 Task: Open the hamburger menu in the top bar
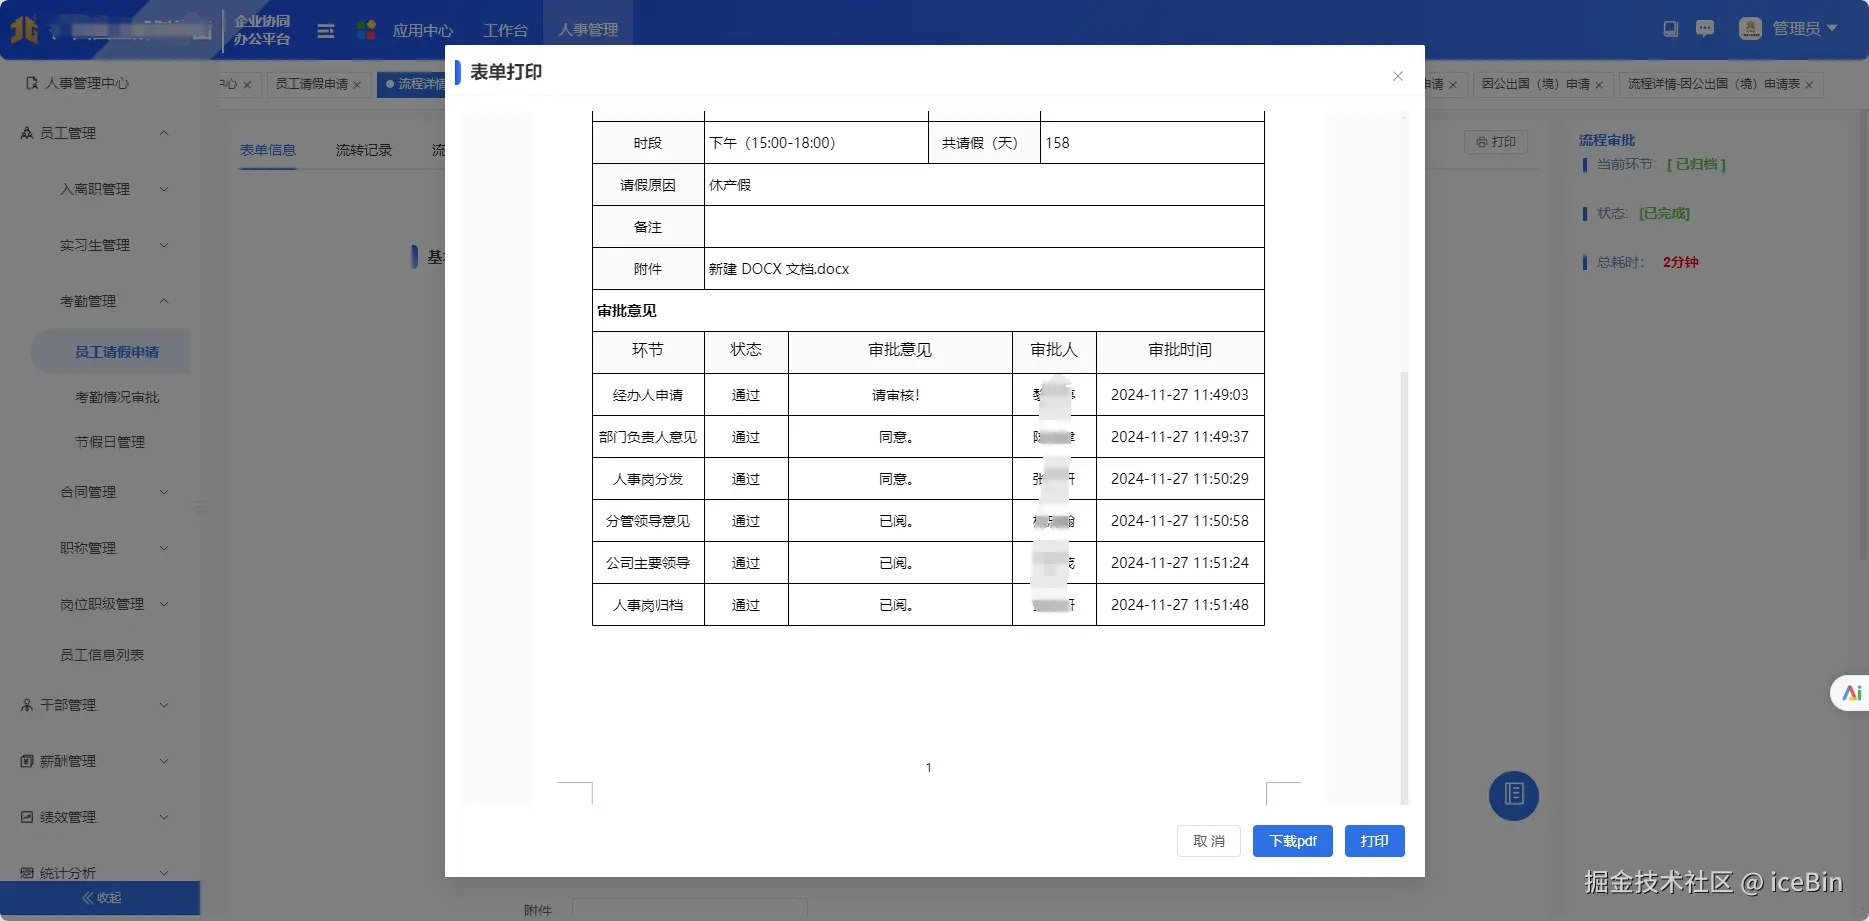(x=325, y=31)
